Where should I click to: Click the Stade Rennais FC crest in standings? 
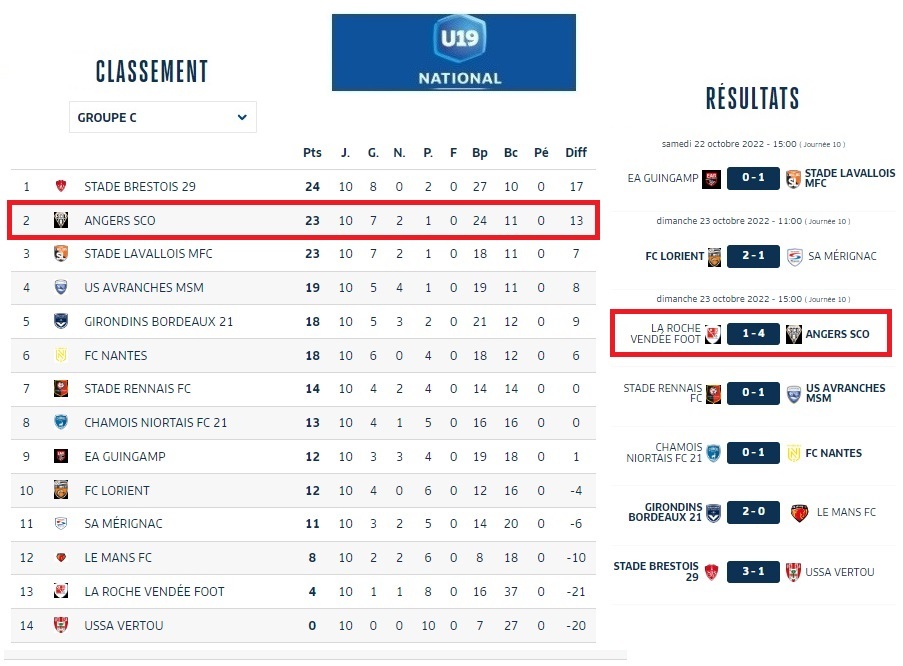(61, 389)
